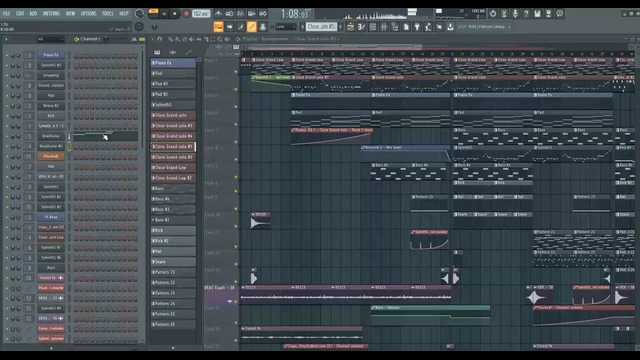Click the undo history circular arrow icon
Screen dimensions: 640x360
493,14
